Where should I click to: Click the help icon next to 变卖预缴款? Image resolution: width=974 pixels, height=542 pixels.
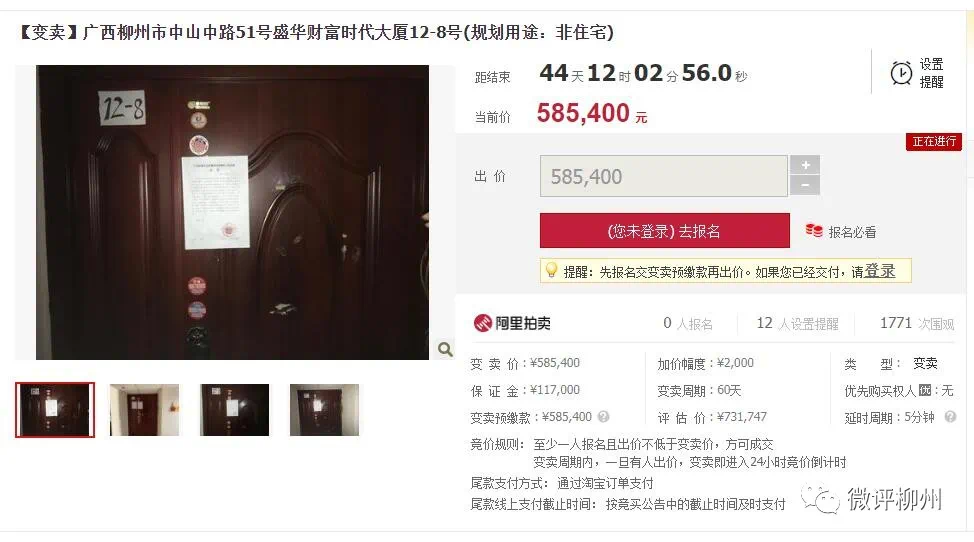603,417
